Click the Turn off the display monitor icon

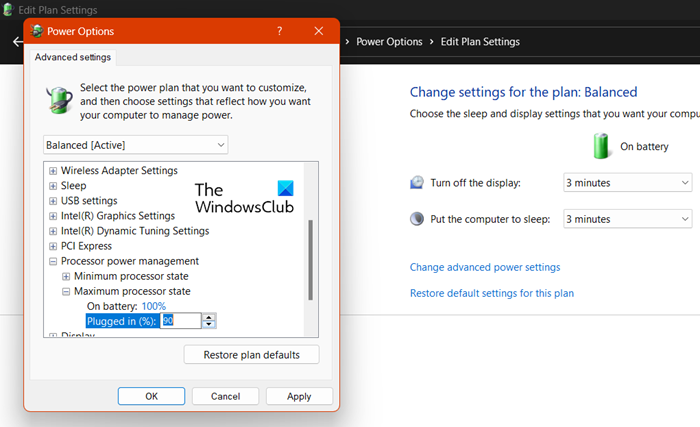click(418, 183)
